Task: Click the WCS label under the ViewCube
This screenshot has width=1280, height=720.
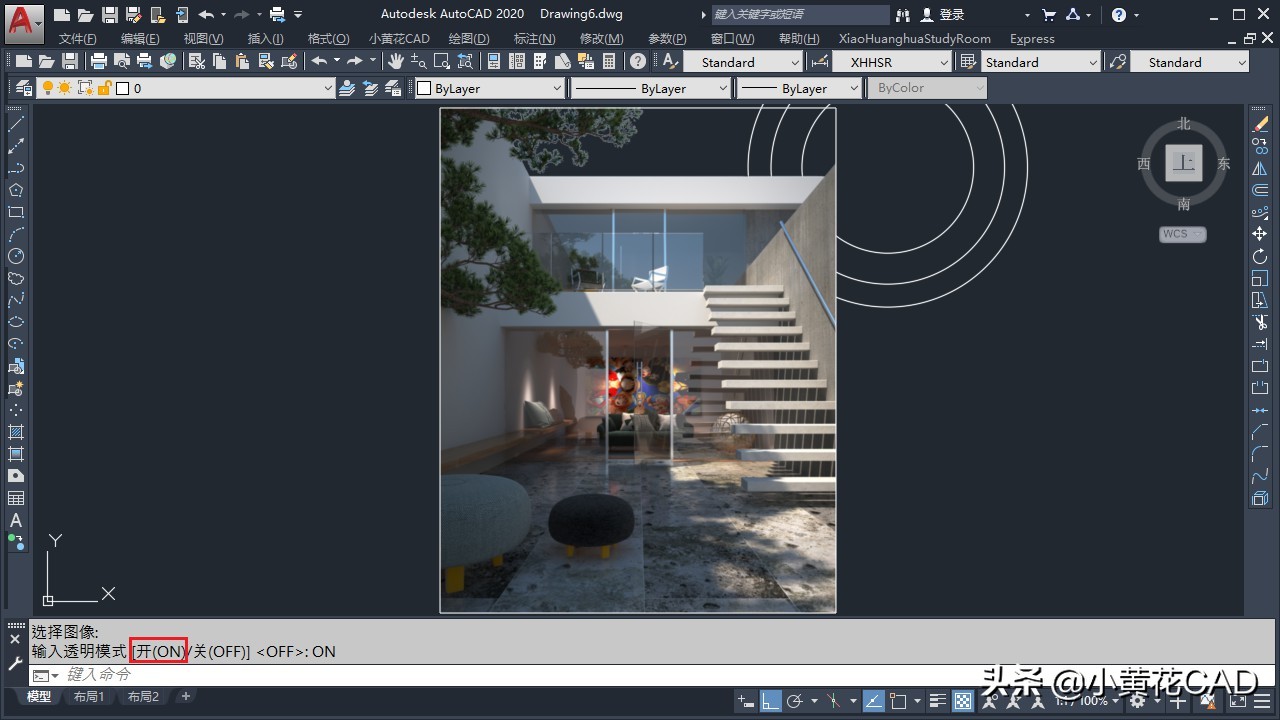Action: (1183, 234)
